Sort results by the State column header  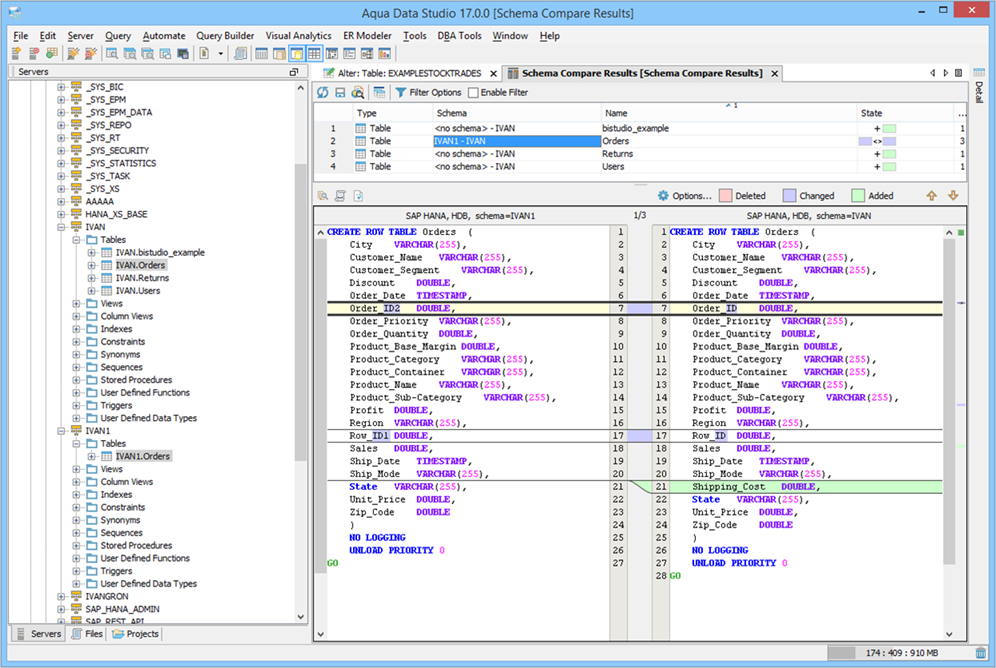coord(905,113)
